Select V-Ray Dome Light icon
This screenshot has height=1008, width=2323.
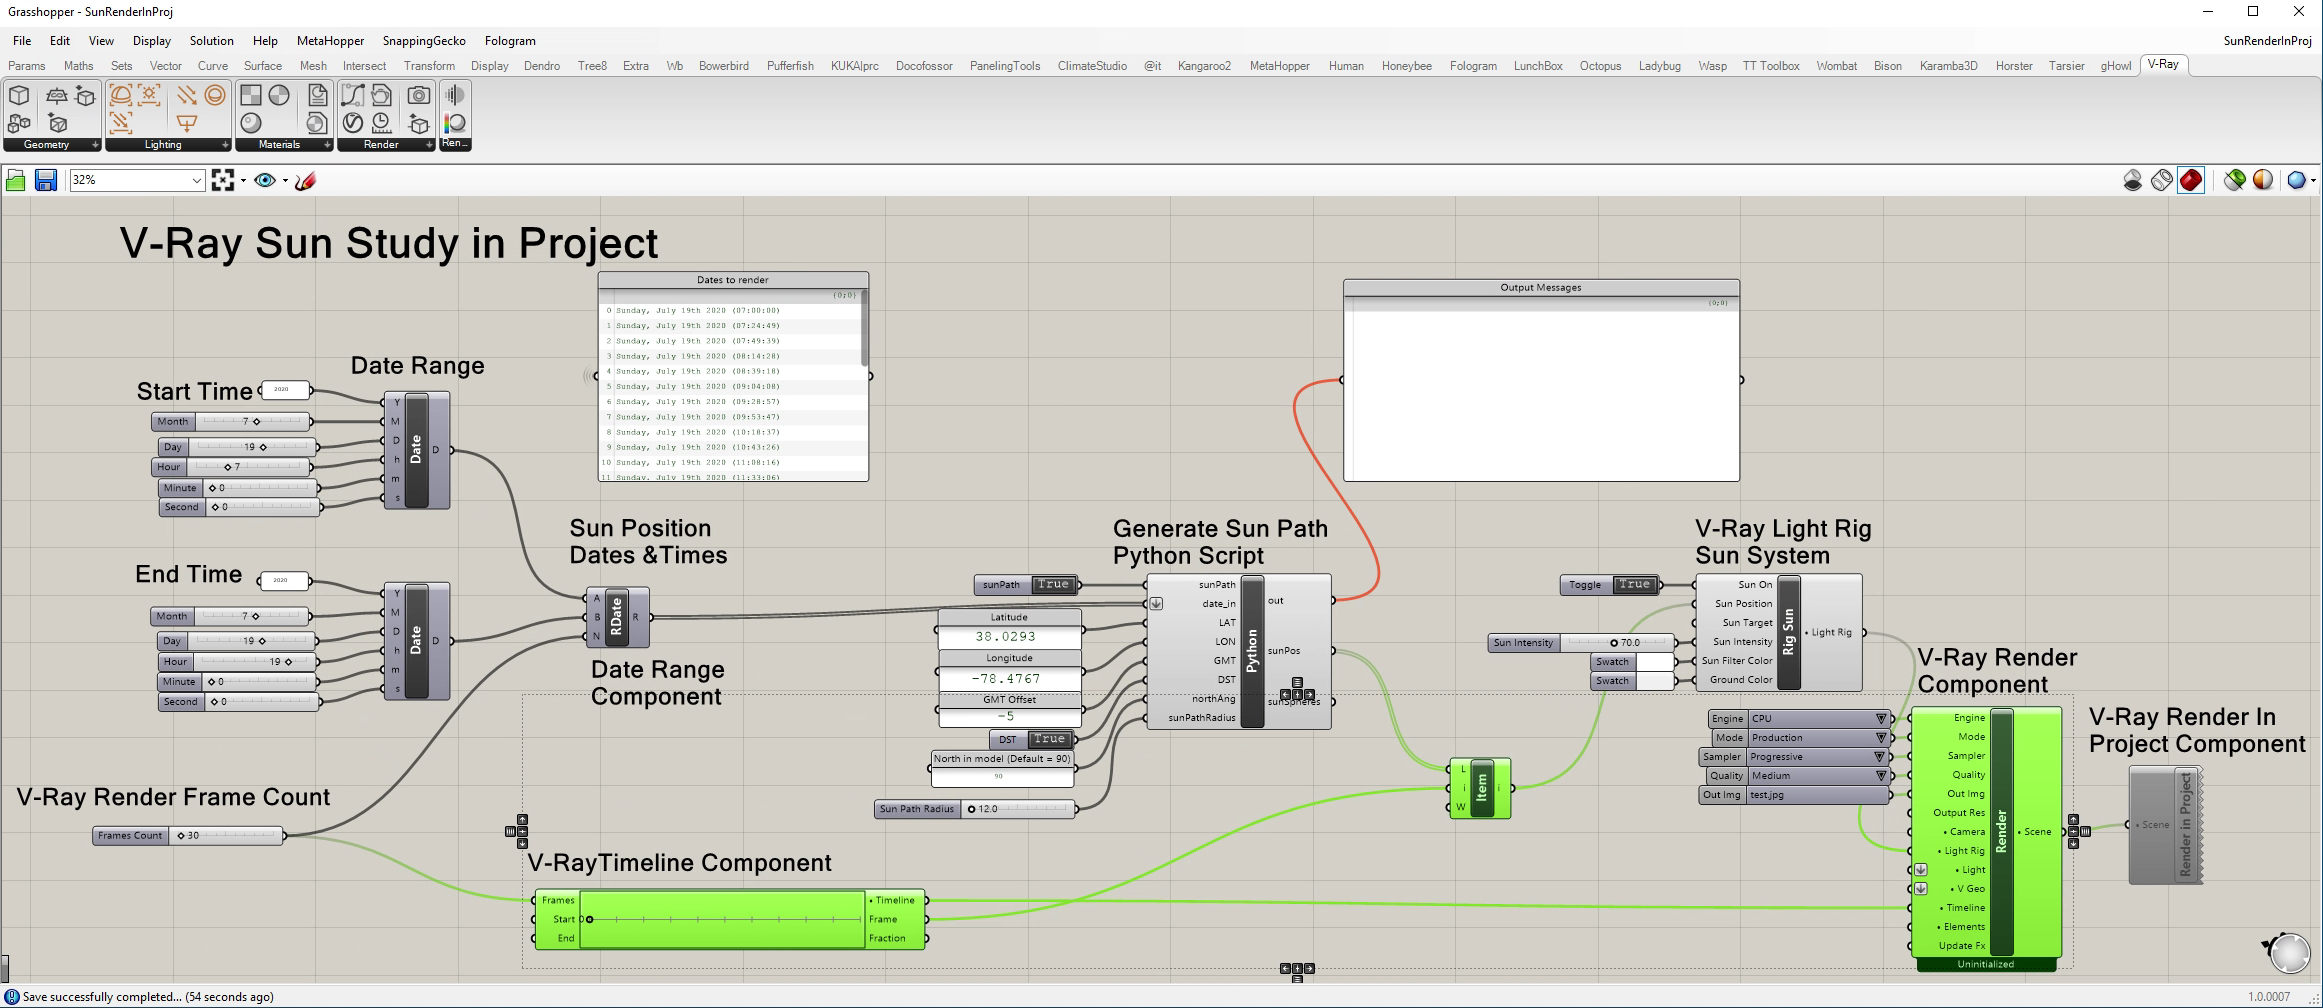coord(120,96)
